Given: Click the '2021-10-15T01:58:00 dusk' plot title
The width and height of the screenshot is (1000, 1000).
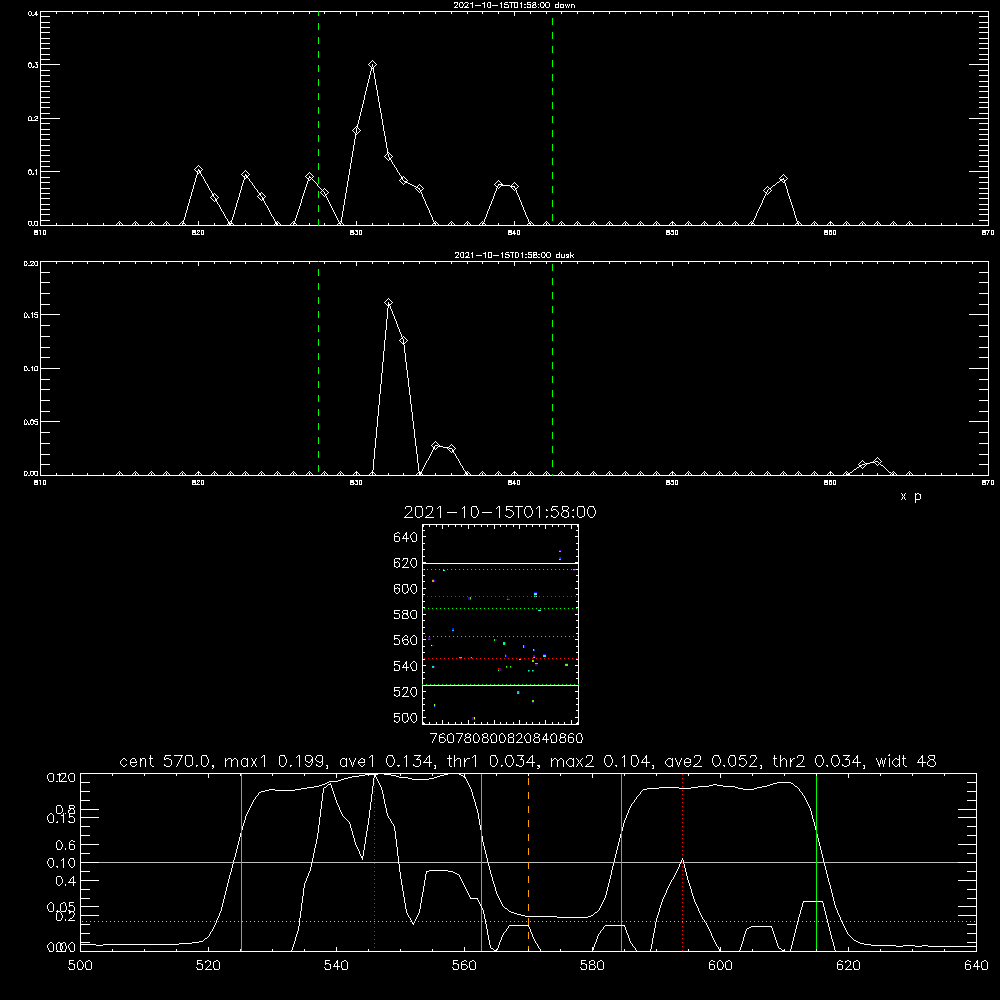Looking at the screenshot, I should coord(514,255).
